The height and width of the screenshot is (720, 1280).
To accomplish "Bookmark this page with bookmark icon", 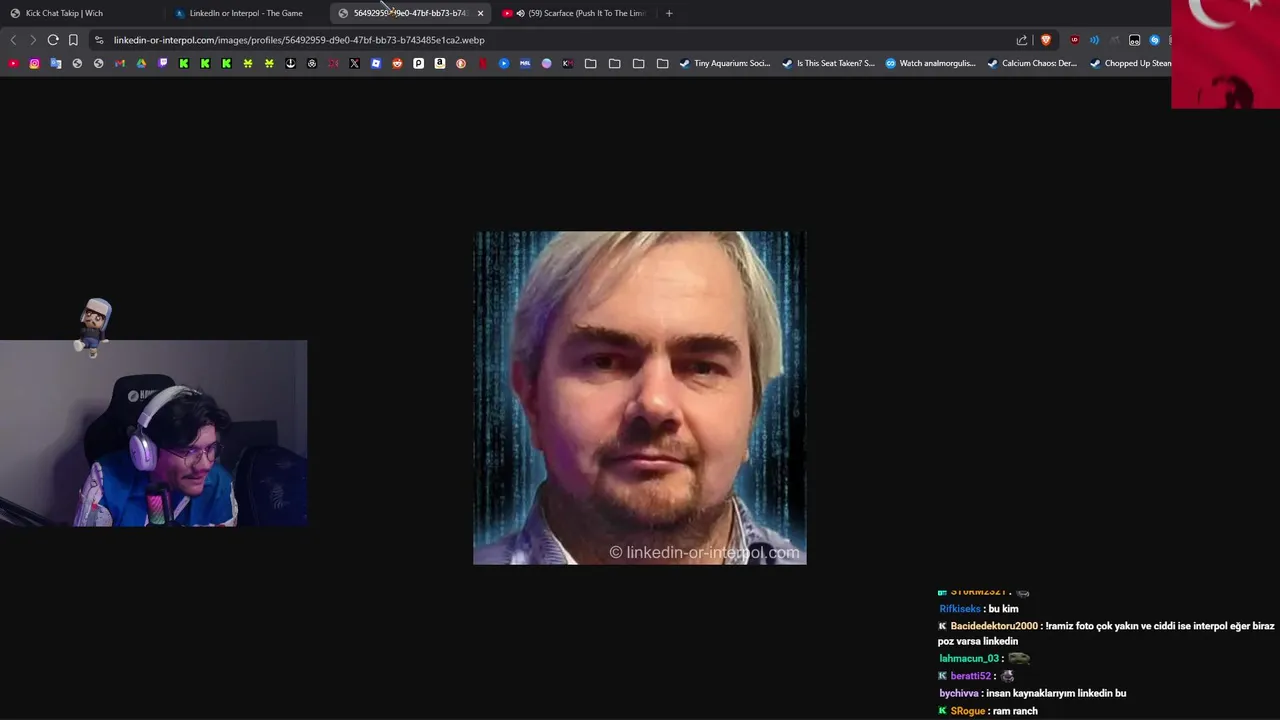I will pyautogui.click(x=73, y=40).
